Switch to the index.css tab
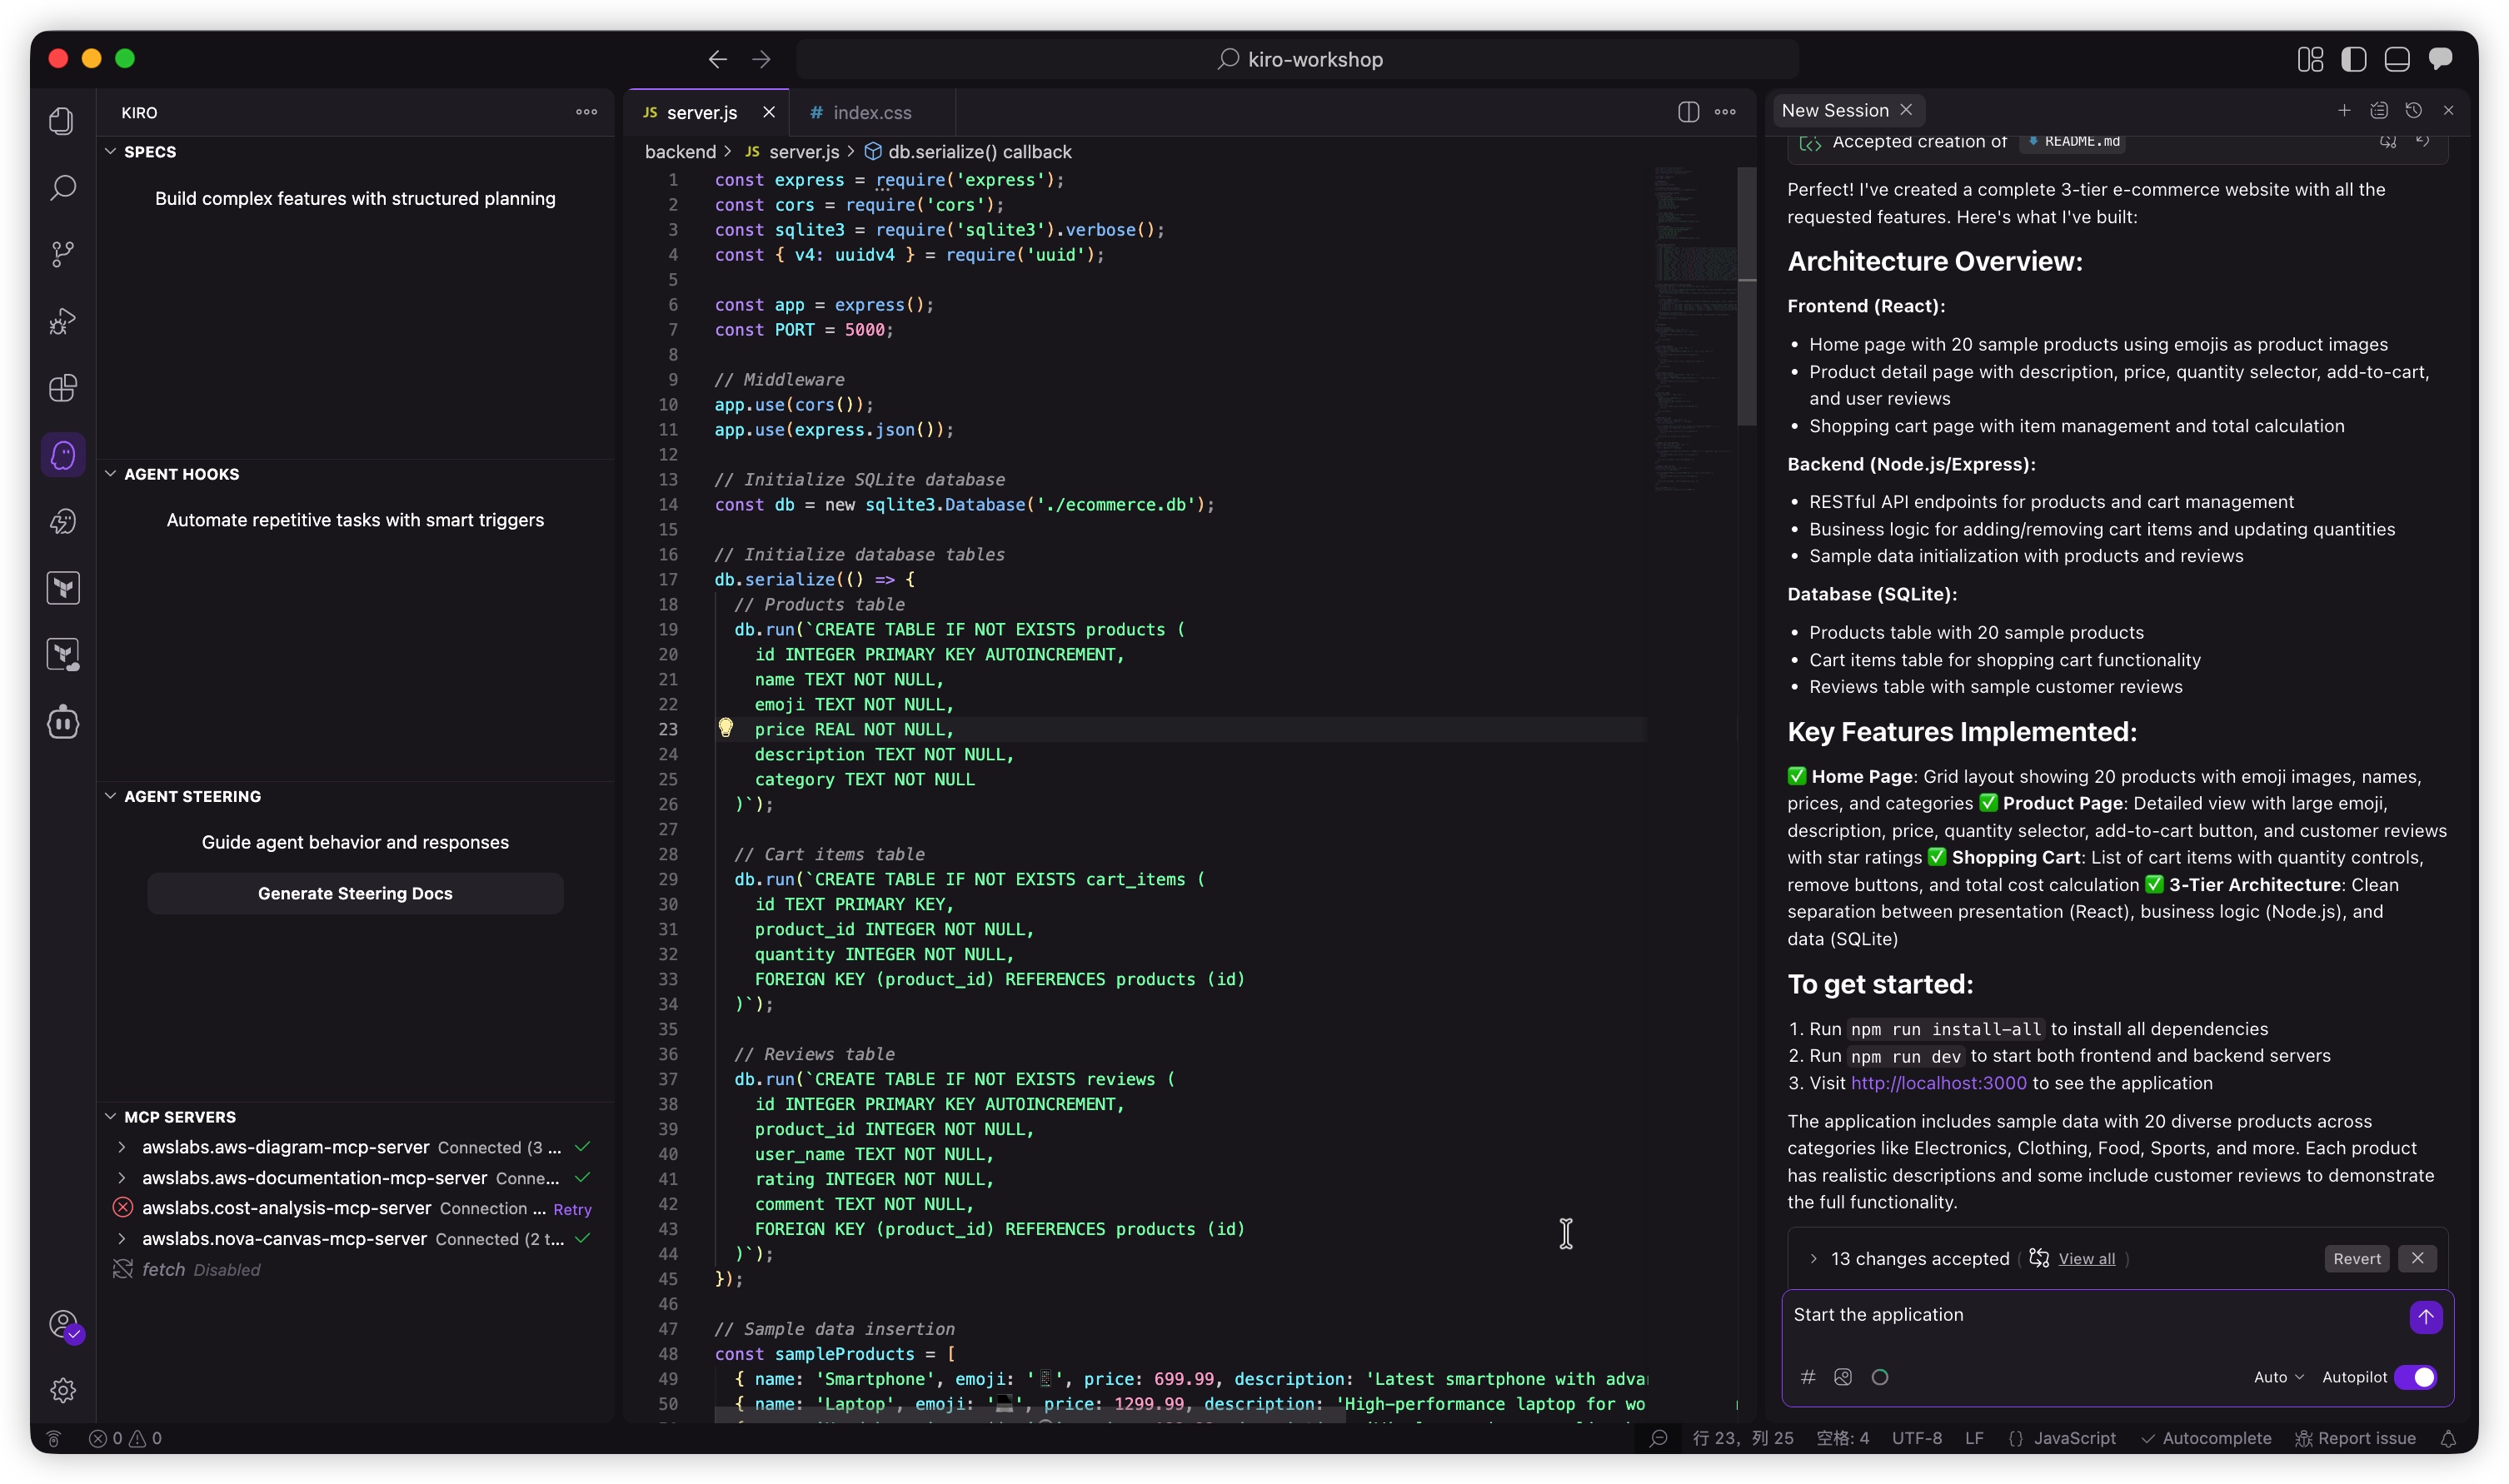This screenshot has width=2509, height=1484. 871,113
